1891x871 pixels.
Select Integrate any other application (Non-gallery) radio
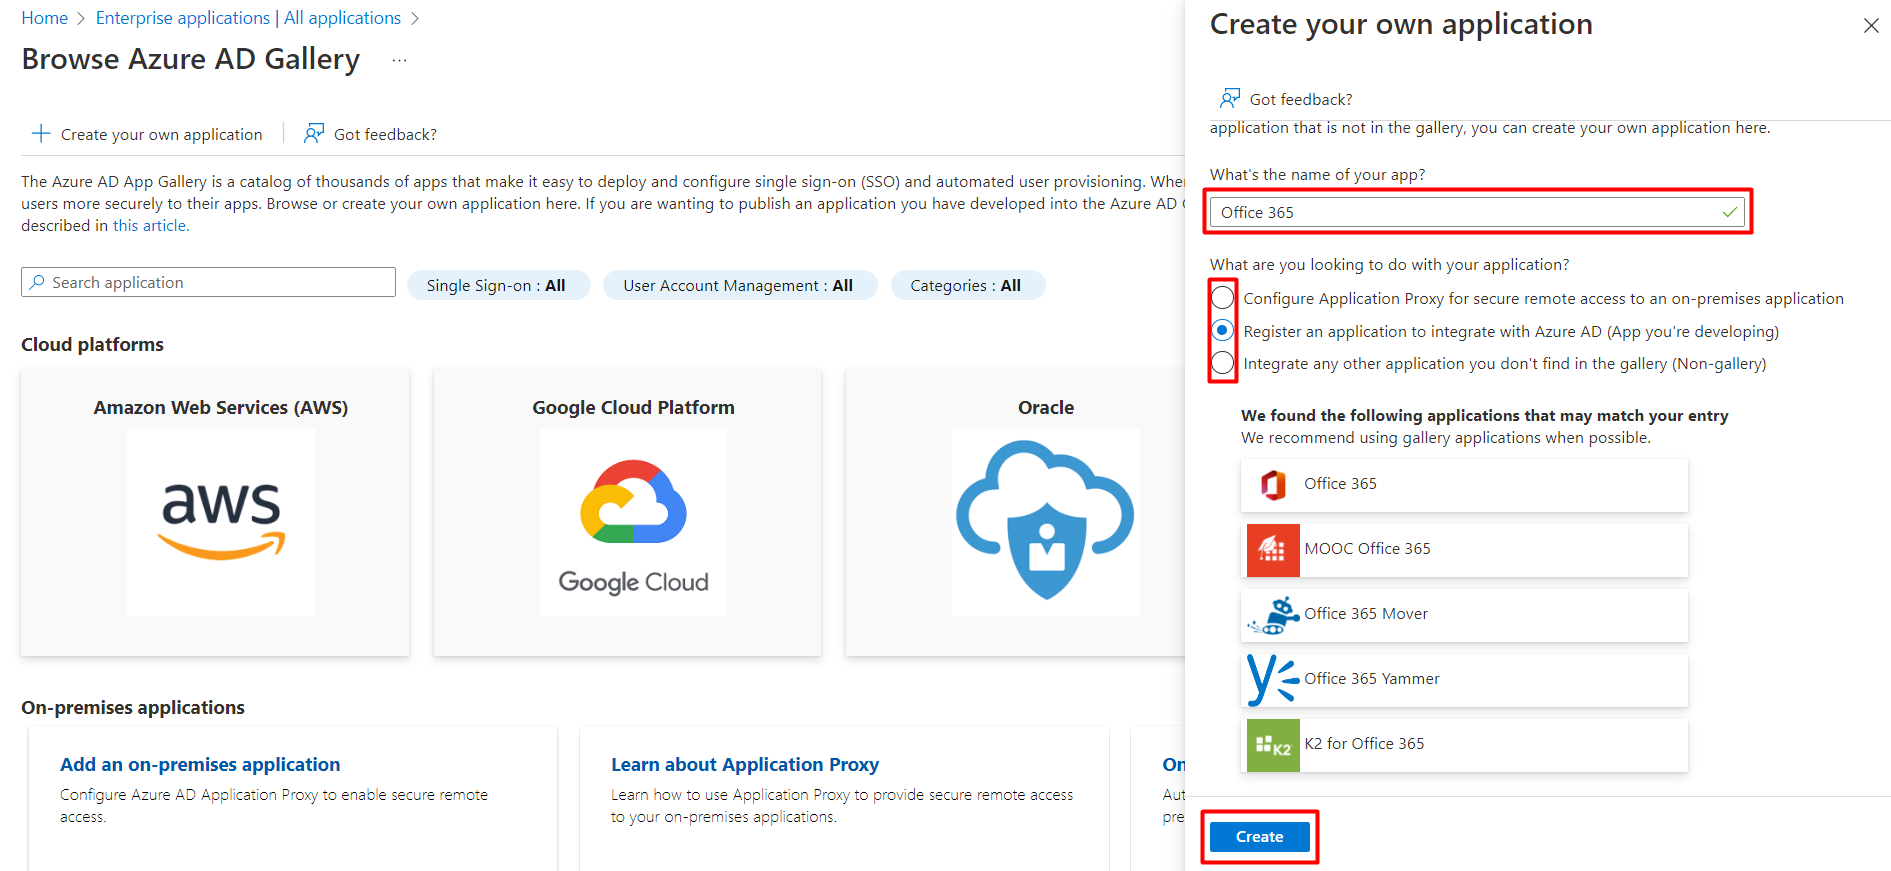[1222, 363]
